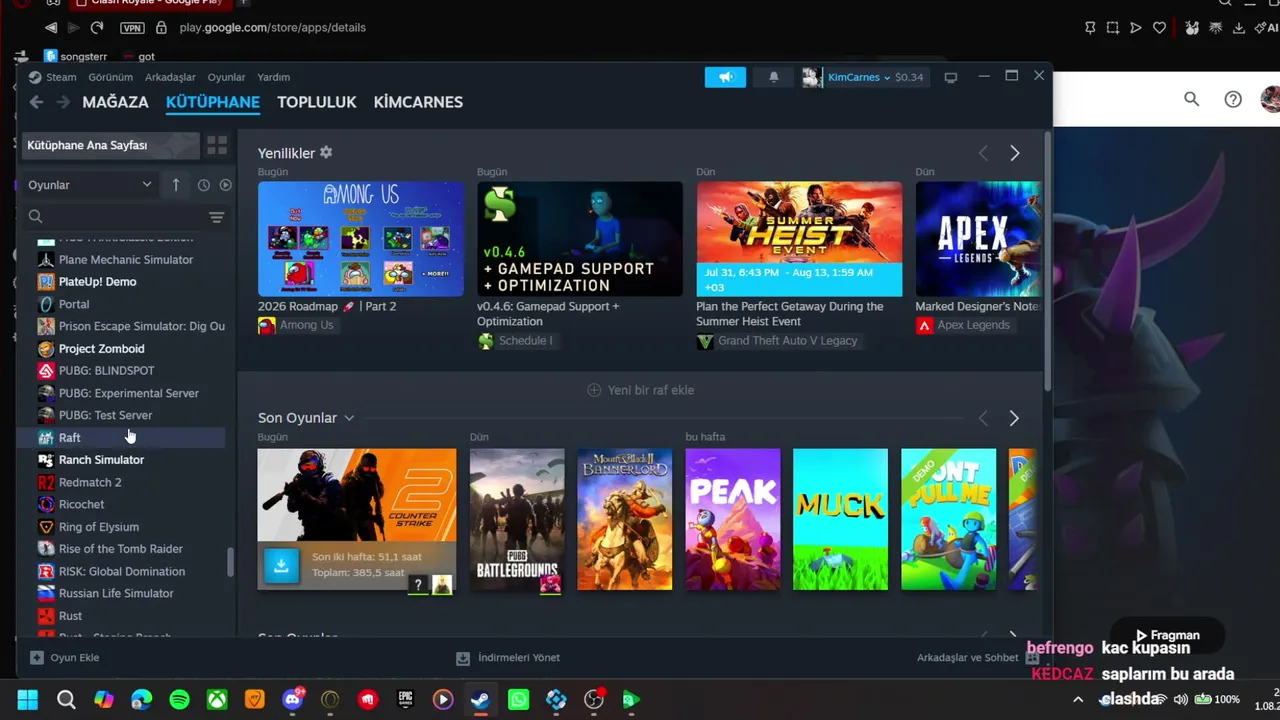Image resolution: width=1280 pixels, height=720 pixels.
Task: Open the Steam announcements megaphone button
Action: (x=725, y=77)
